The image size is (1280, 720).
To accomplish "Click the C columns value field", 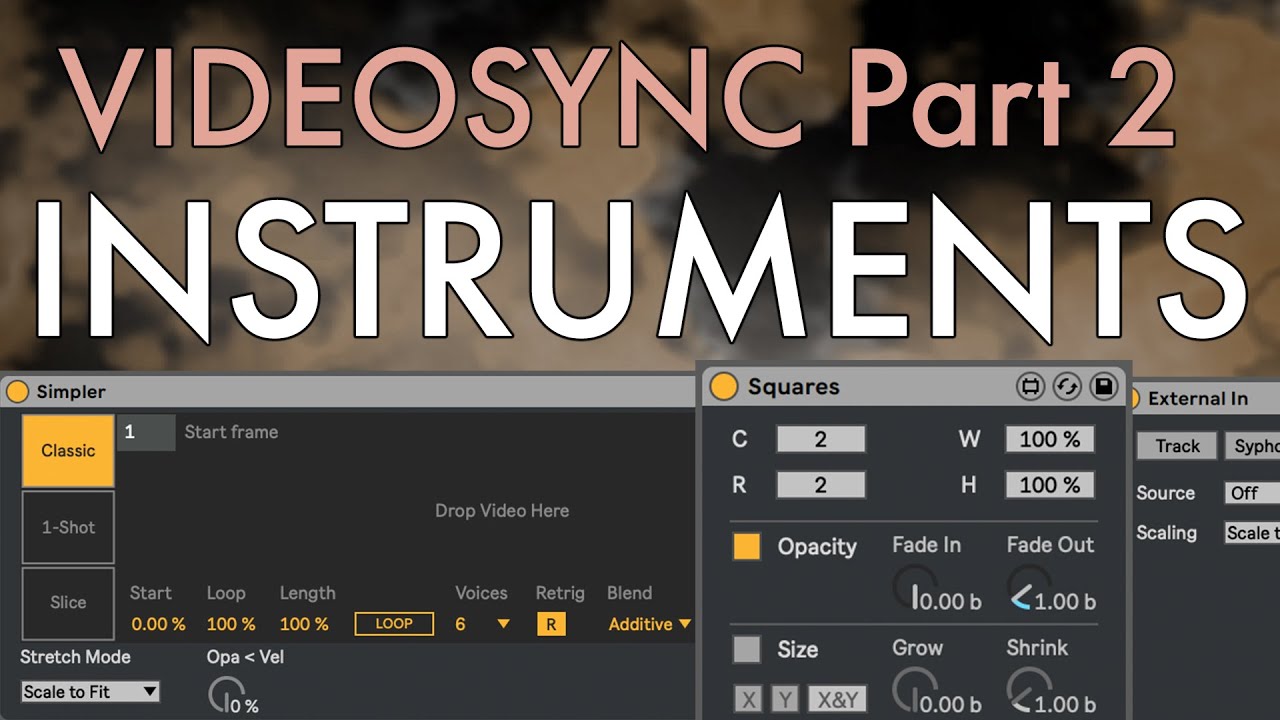I will (x=821, y=439).
